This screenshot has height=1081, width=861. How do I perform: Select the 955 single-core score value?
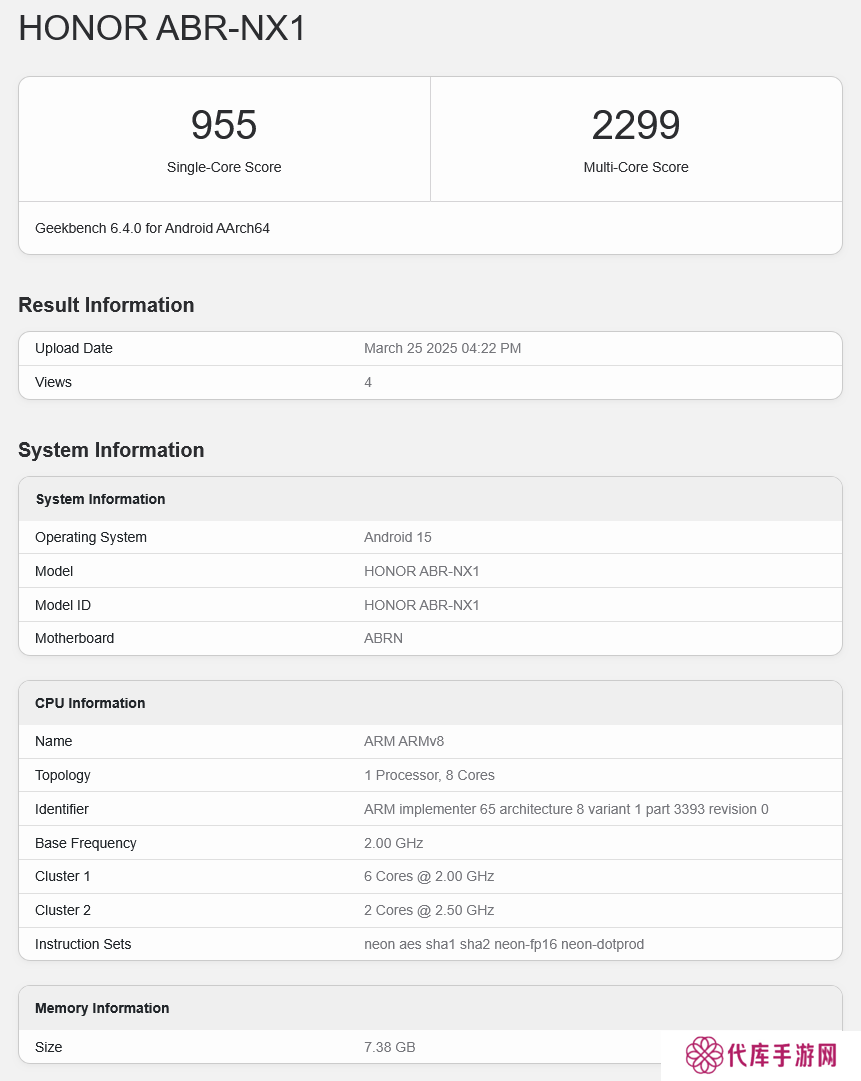(224, 125)
